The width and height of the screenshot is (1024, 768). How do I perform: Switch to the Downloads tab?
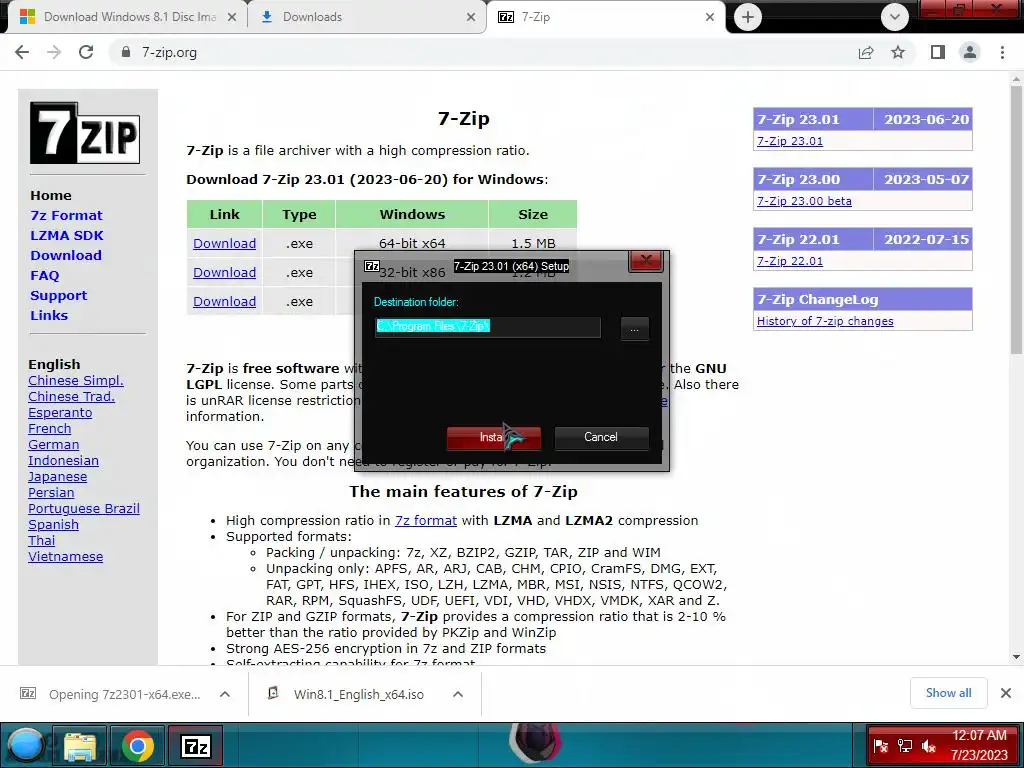pos(366,17)
